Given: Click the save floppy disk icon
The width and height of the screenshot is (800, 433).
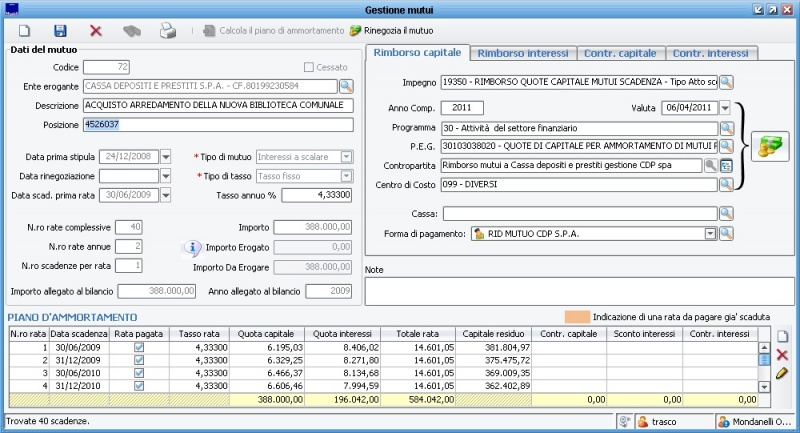Looking at the screenshot, I should (x=60, y=31).
